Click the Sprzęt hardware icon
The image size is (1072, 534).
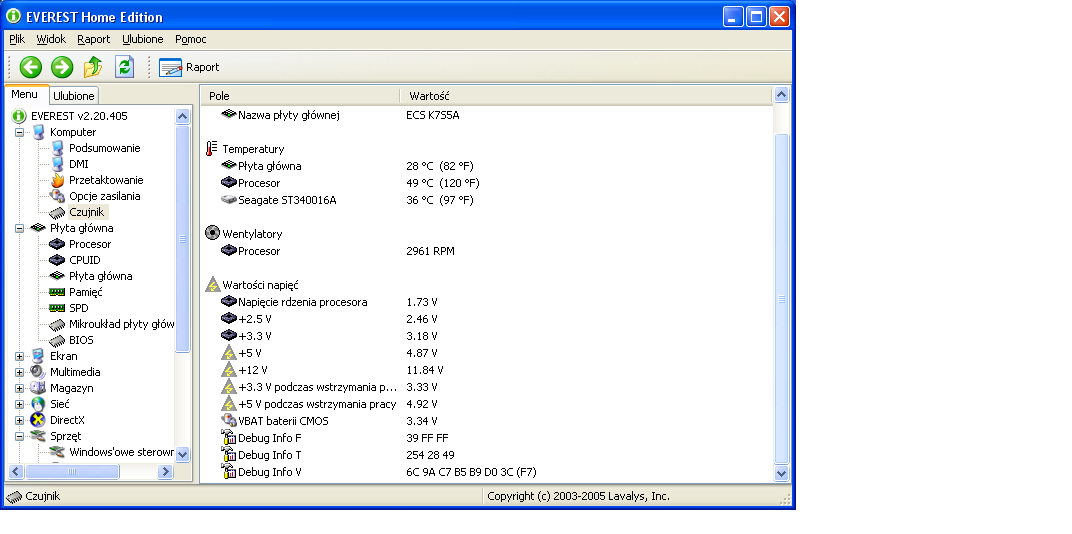pyautogui.click(x=38, y=436)
